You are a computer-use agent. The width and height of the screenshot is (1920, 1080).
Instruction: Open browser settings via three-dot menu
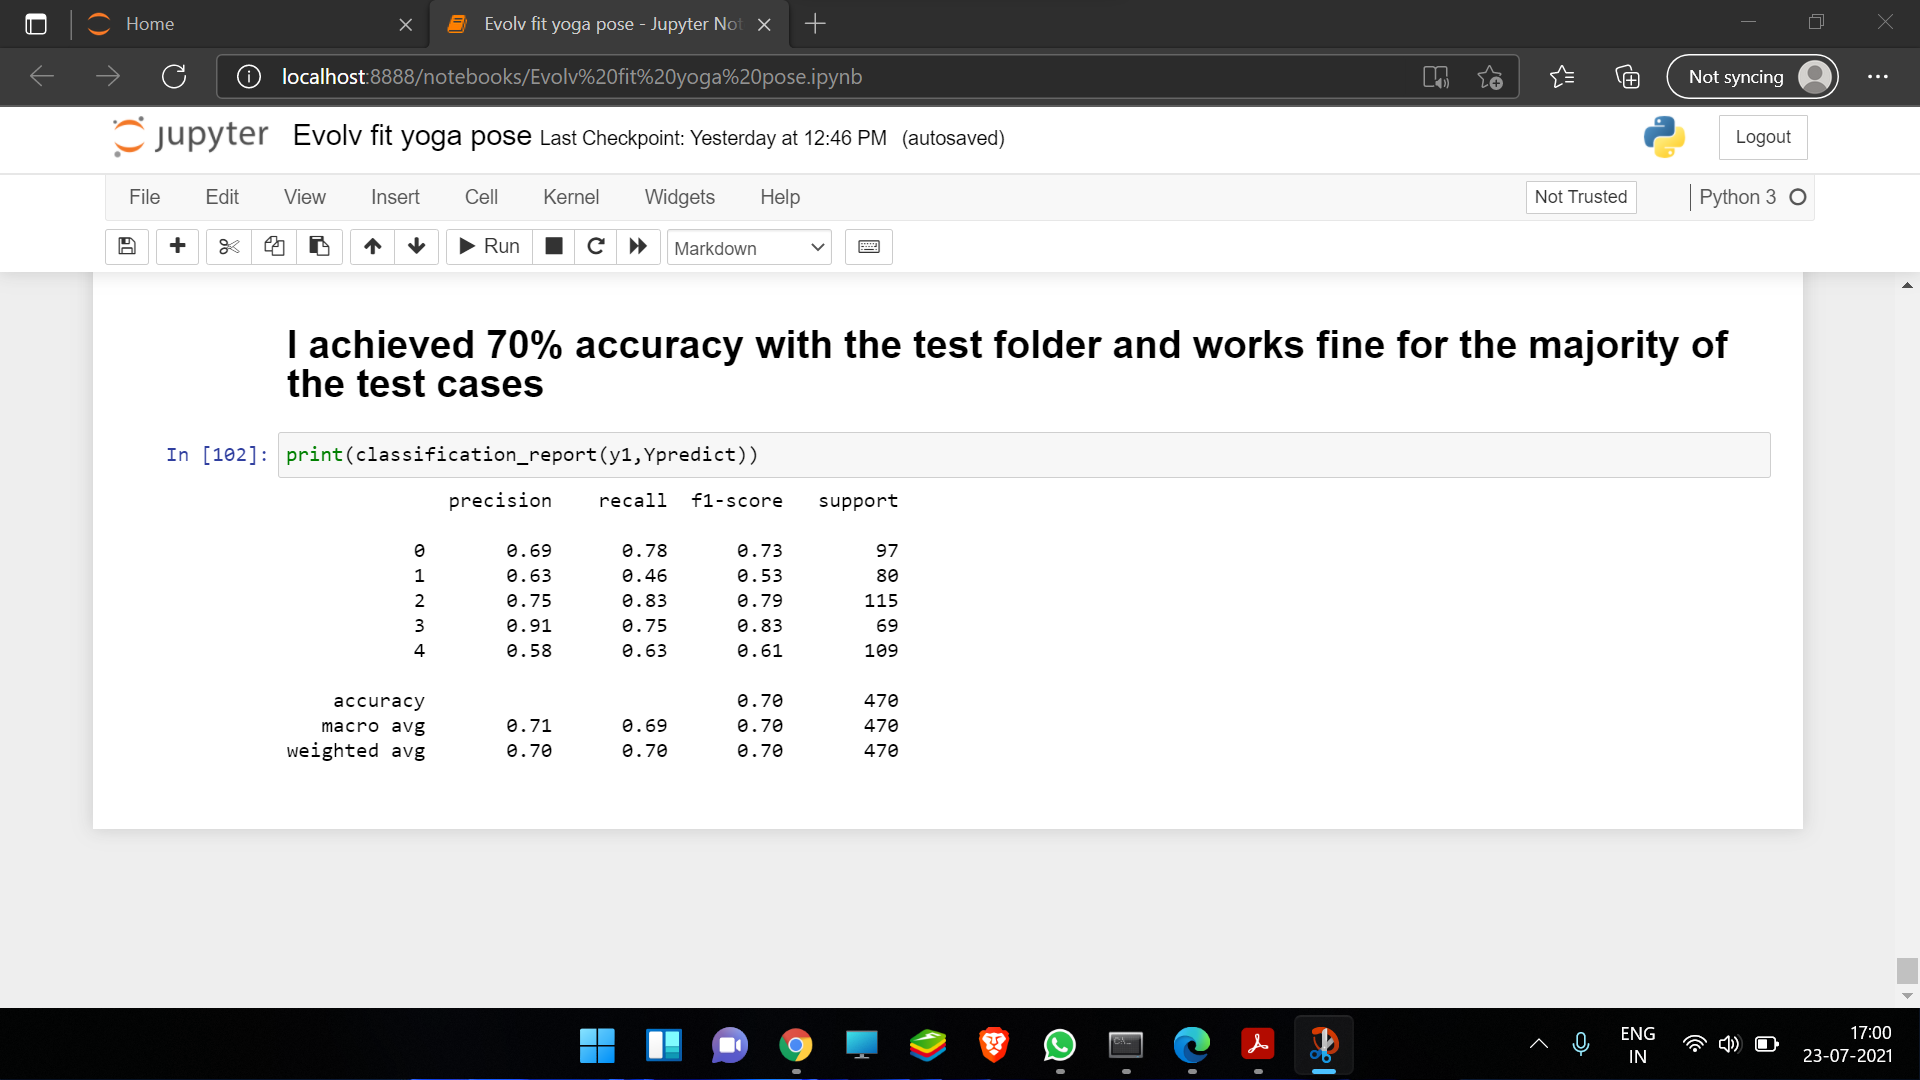coord(1878,76)
